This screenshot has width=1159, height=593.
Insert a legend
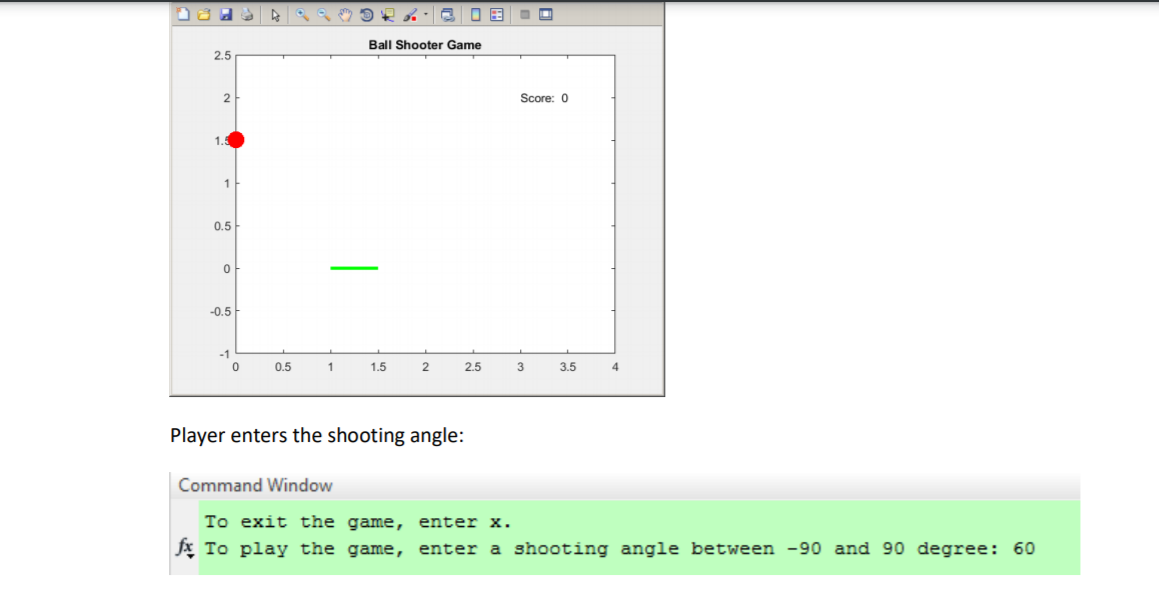(x=497, y=13)
